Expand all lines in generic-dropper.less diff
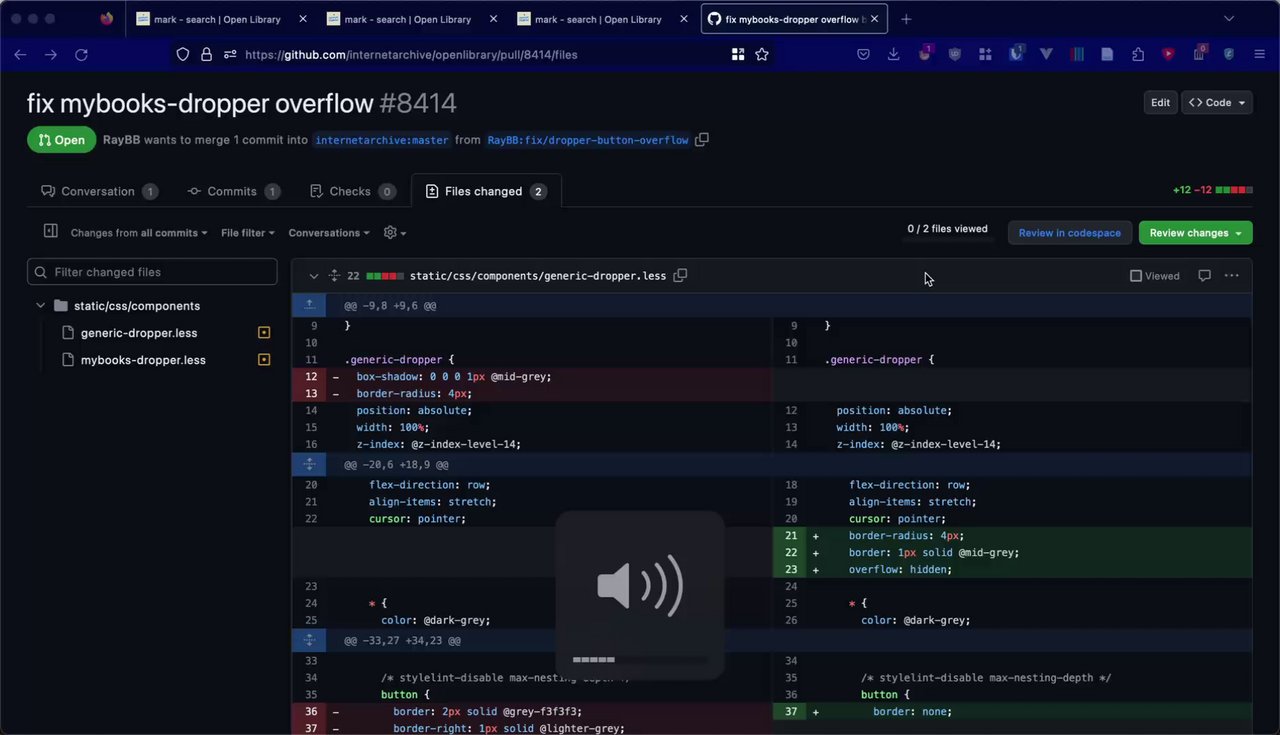The image size is (1280, 735). [335, 276]
